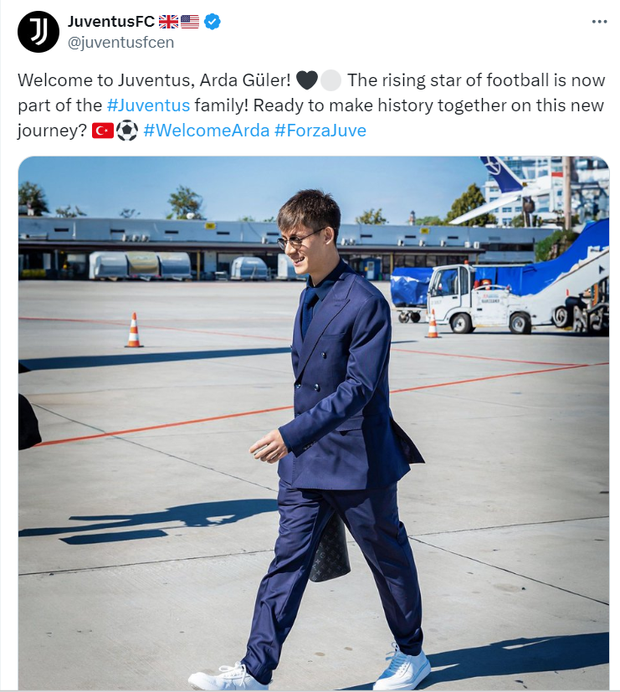Click the airplane tail in photo corner

tap(502, 173)
